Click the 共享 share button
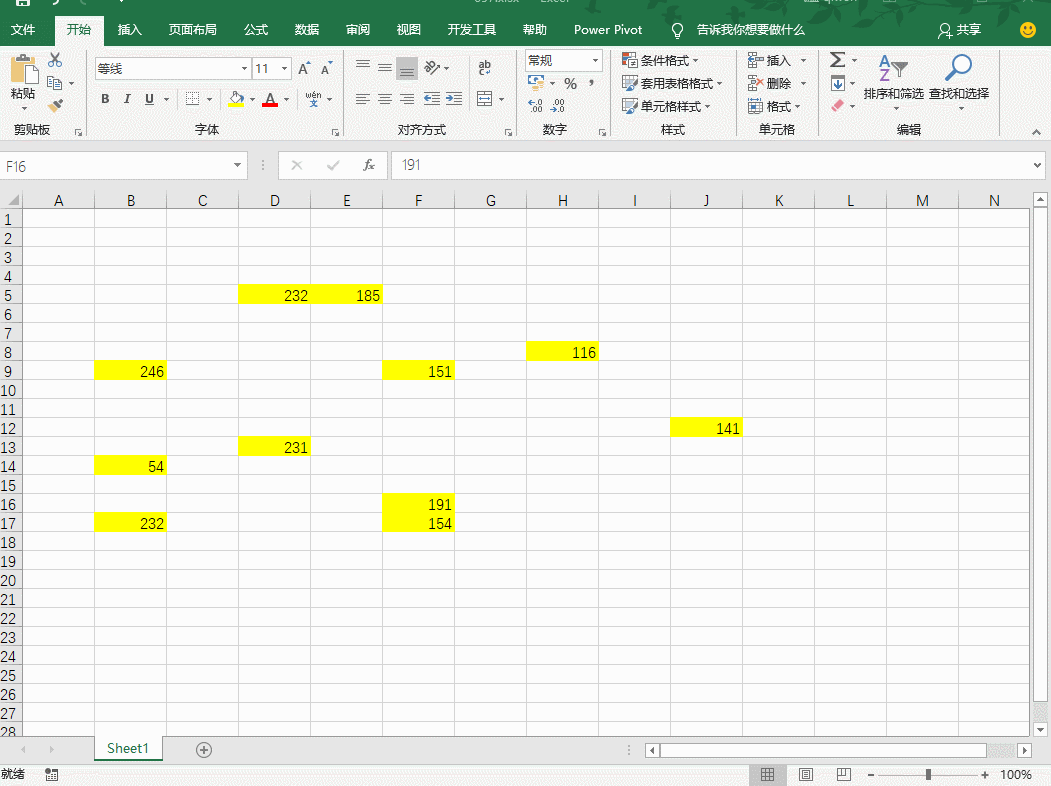The image size is (1051, 786). (959, 29)
